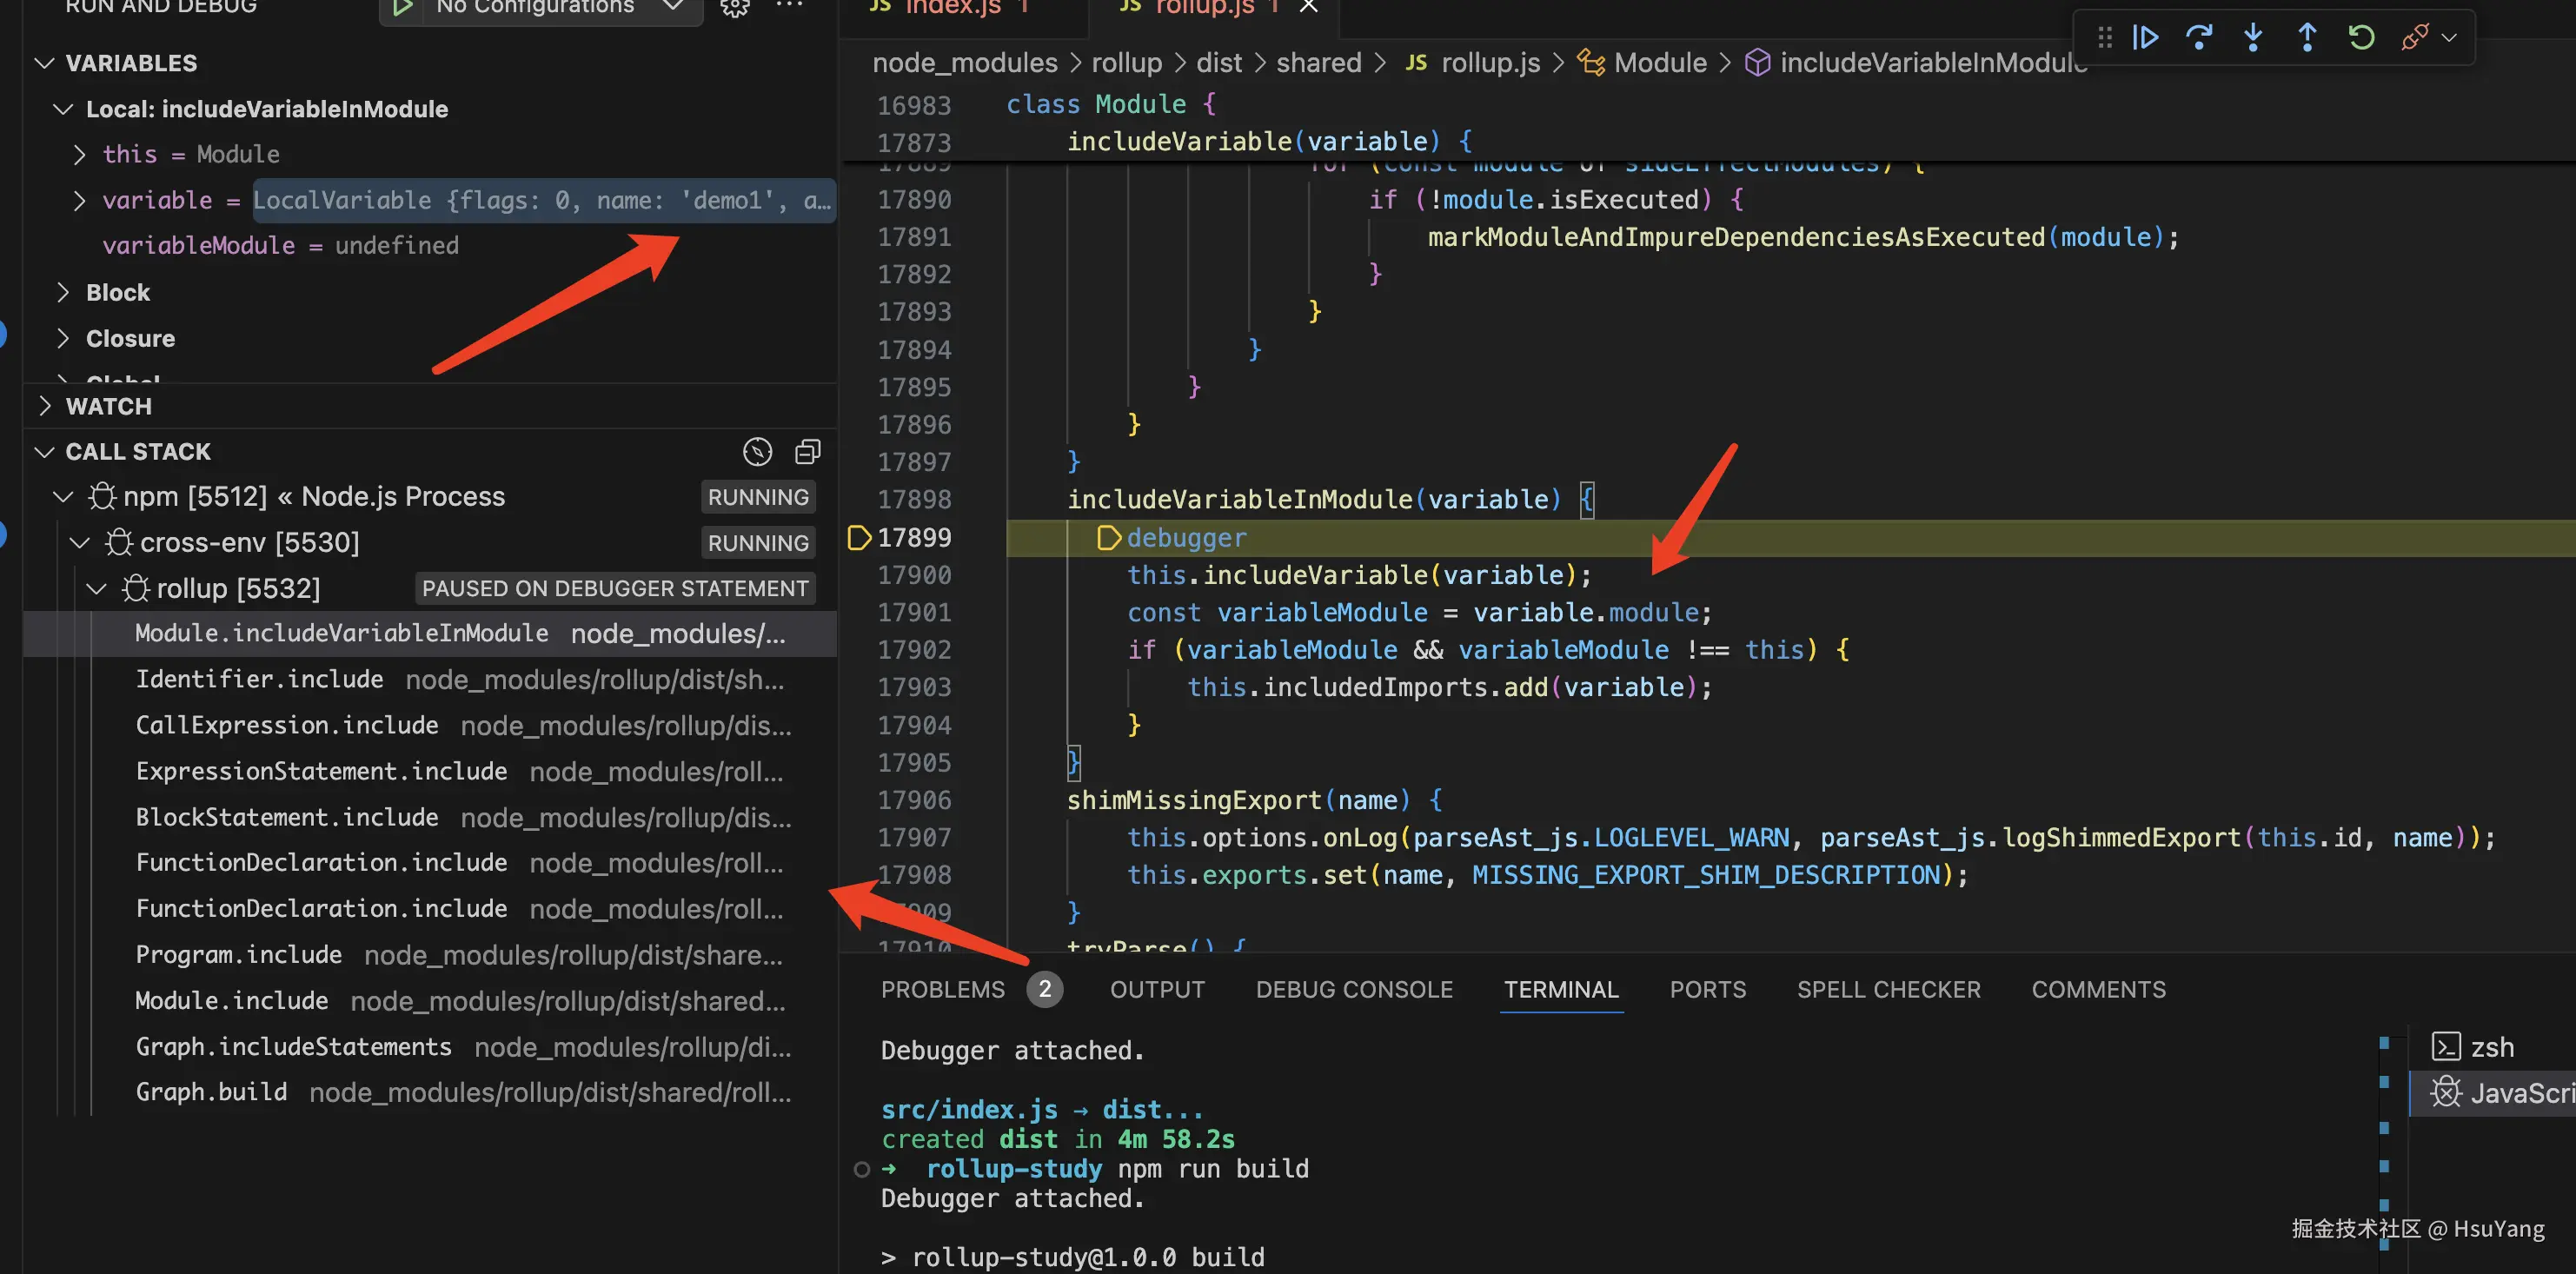Click the Step Out debug icon
The width and height of the screenshot is (2576, 1274).
2307,38
